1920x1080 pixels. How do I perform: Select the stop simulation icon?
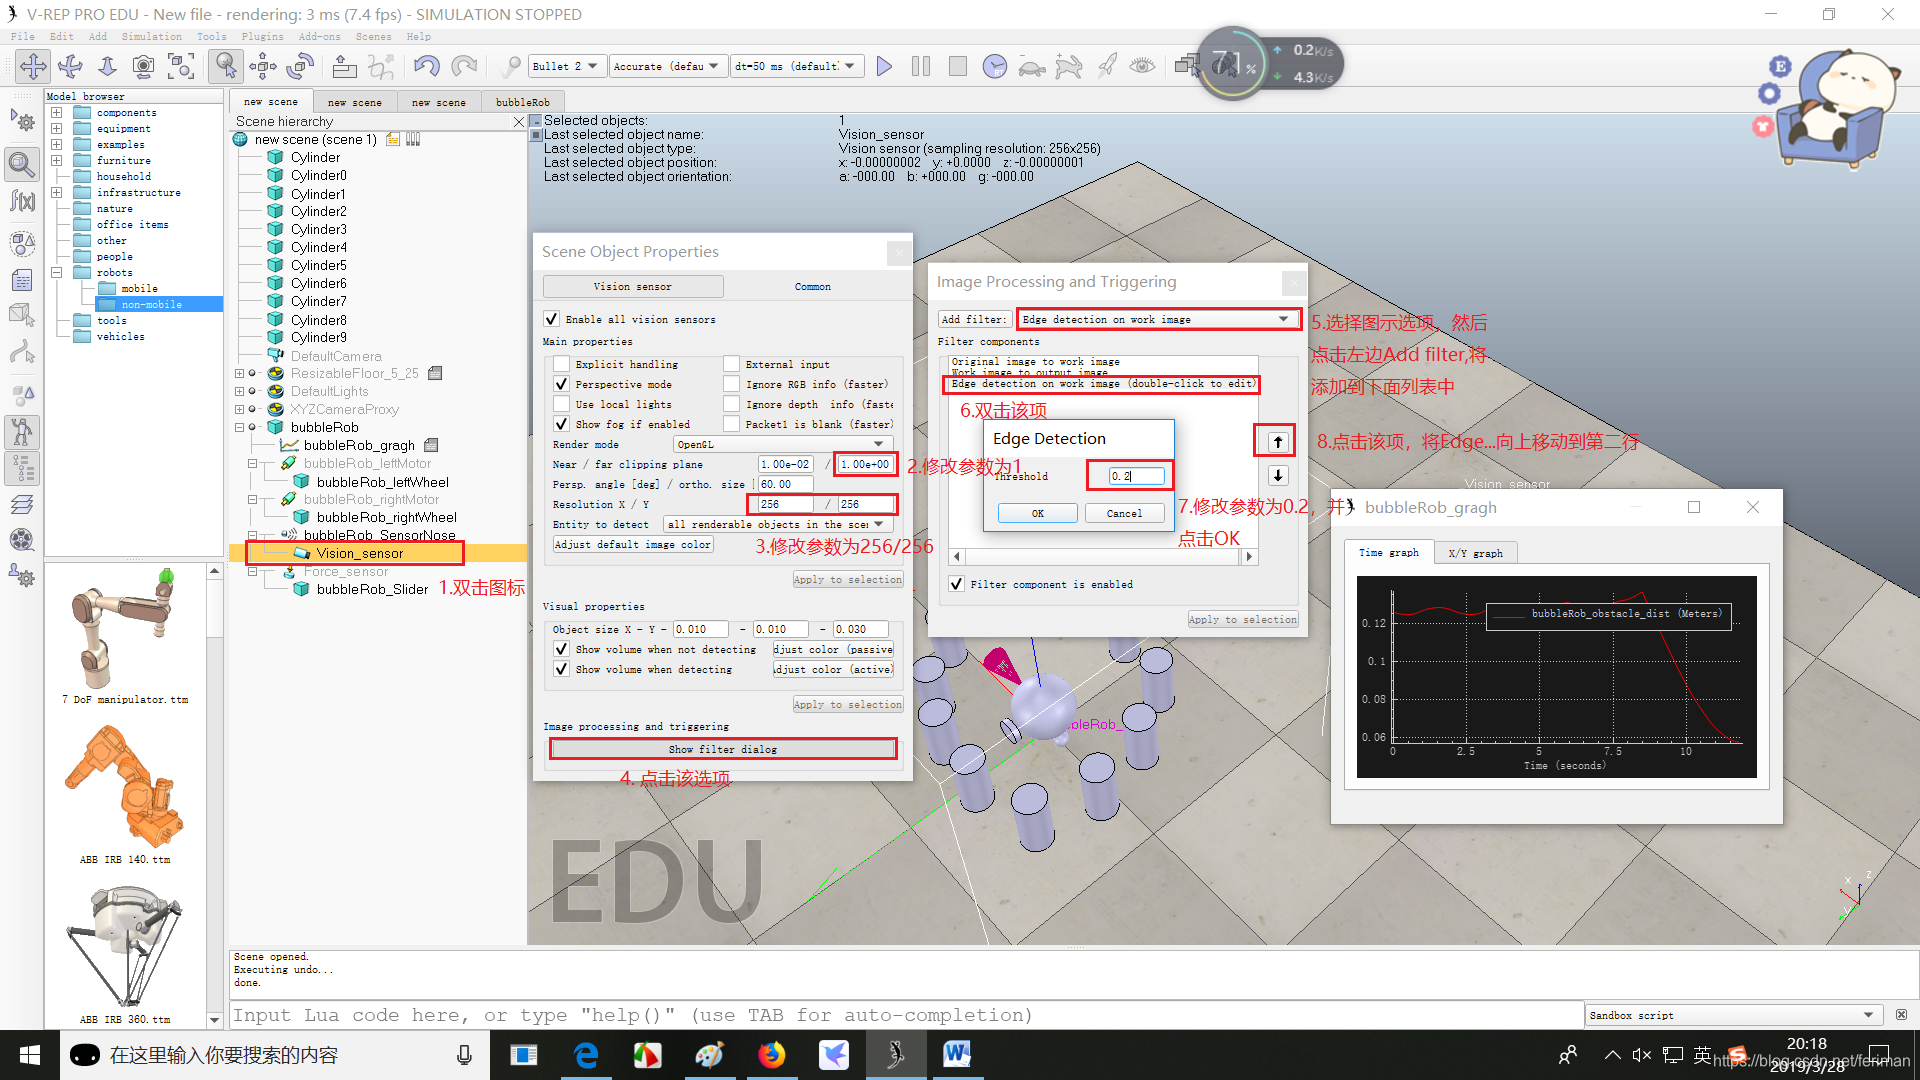pos(956,66)
